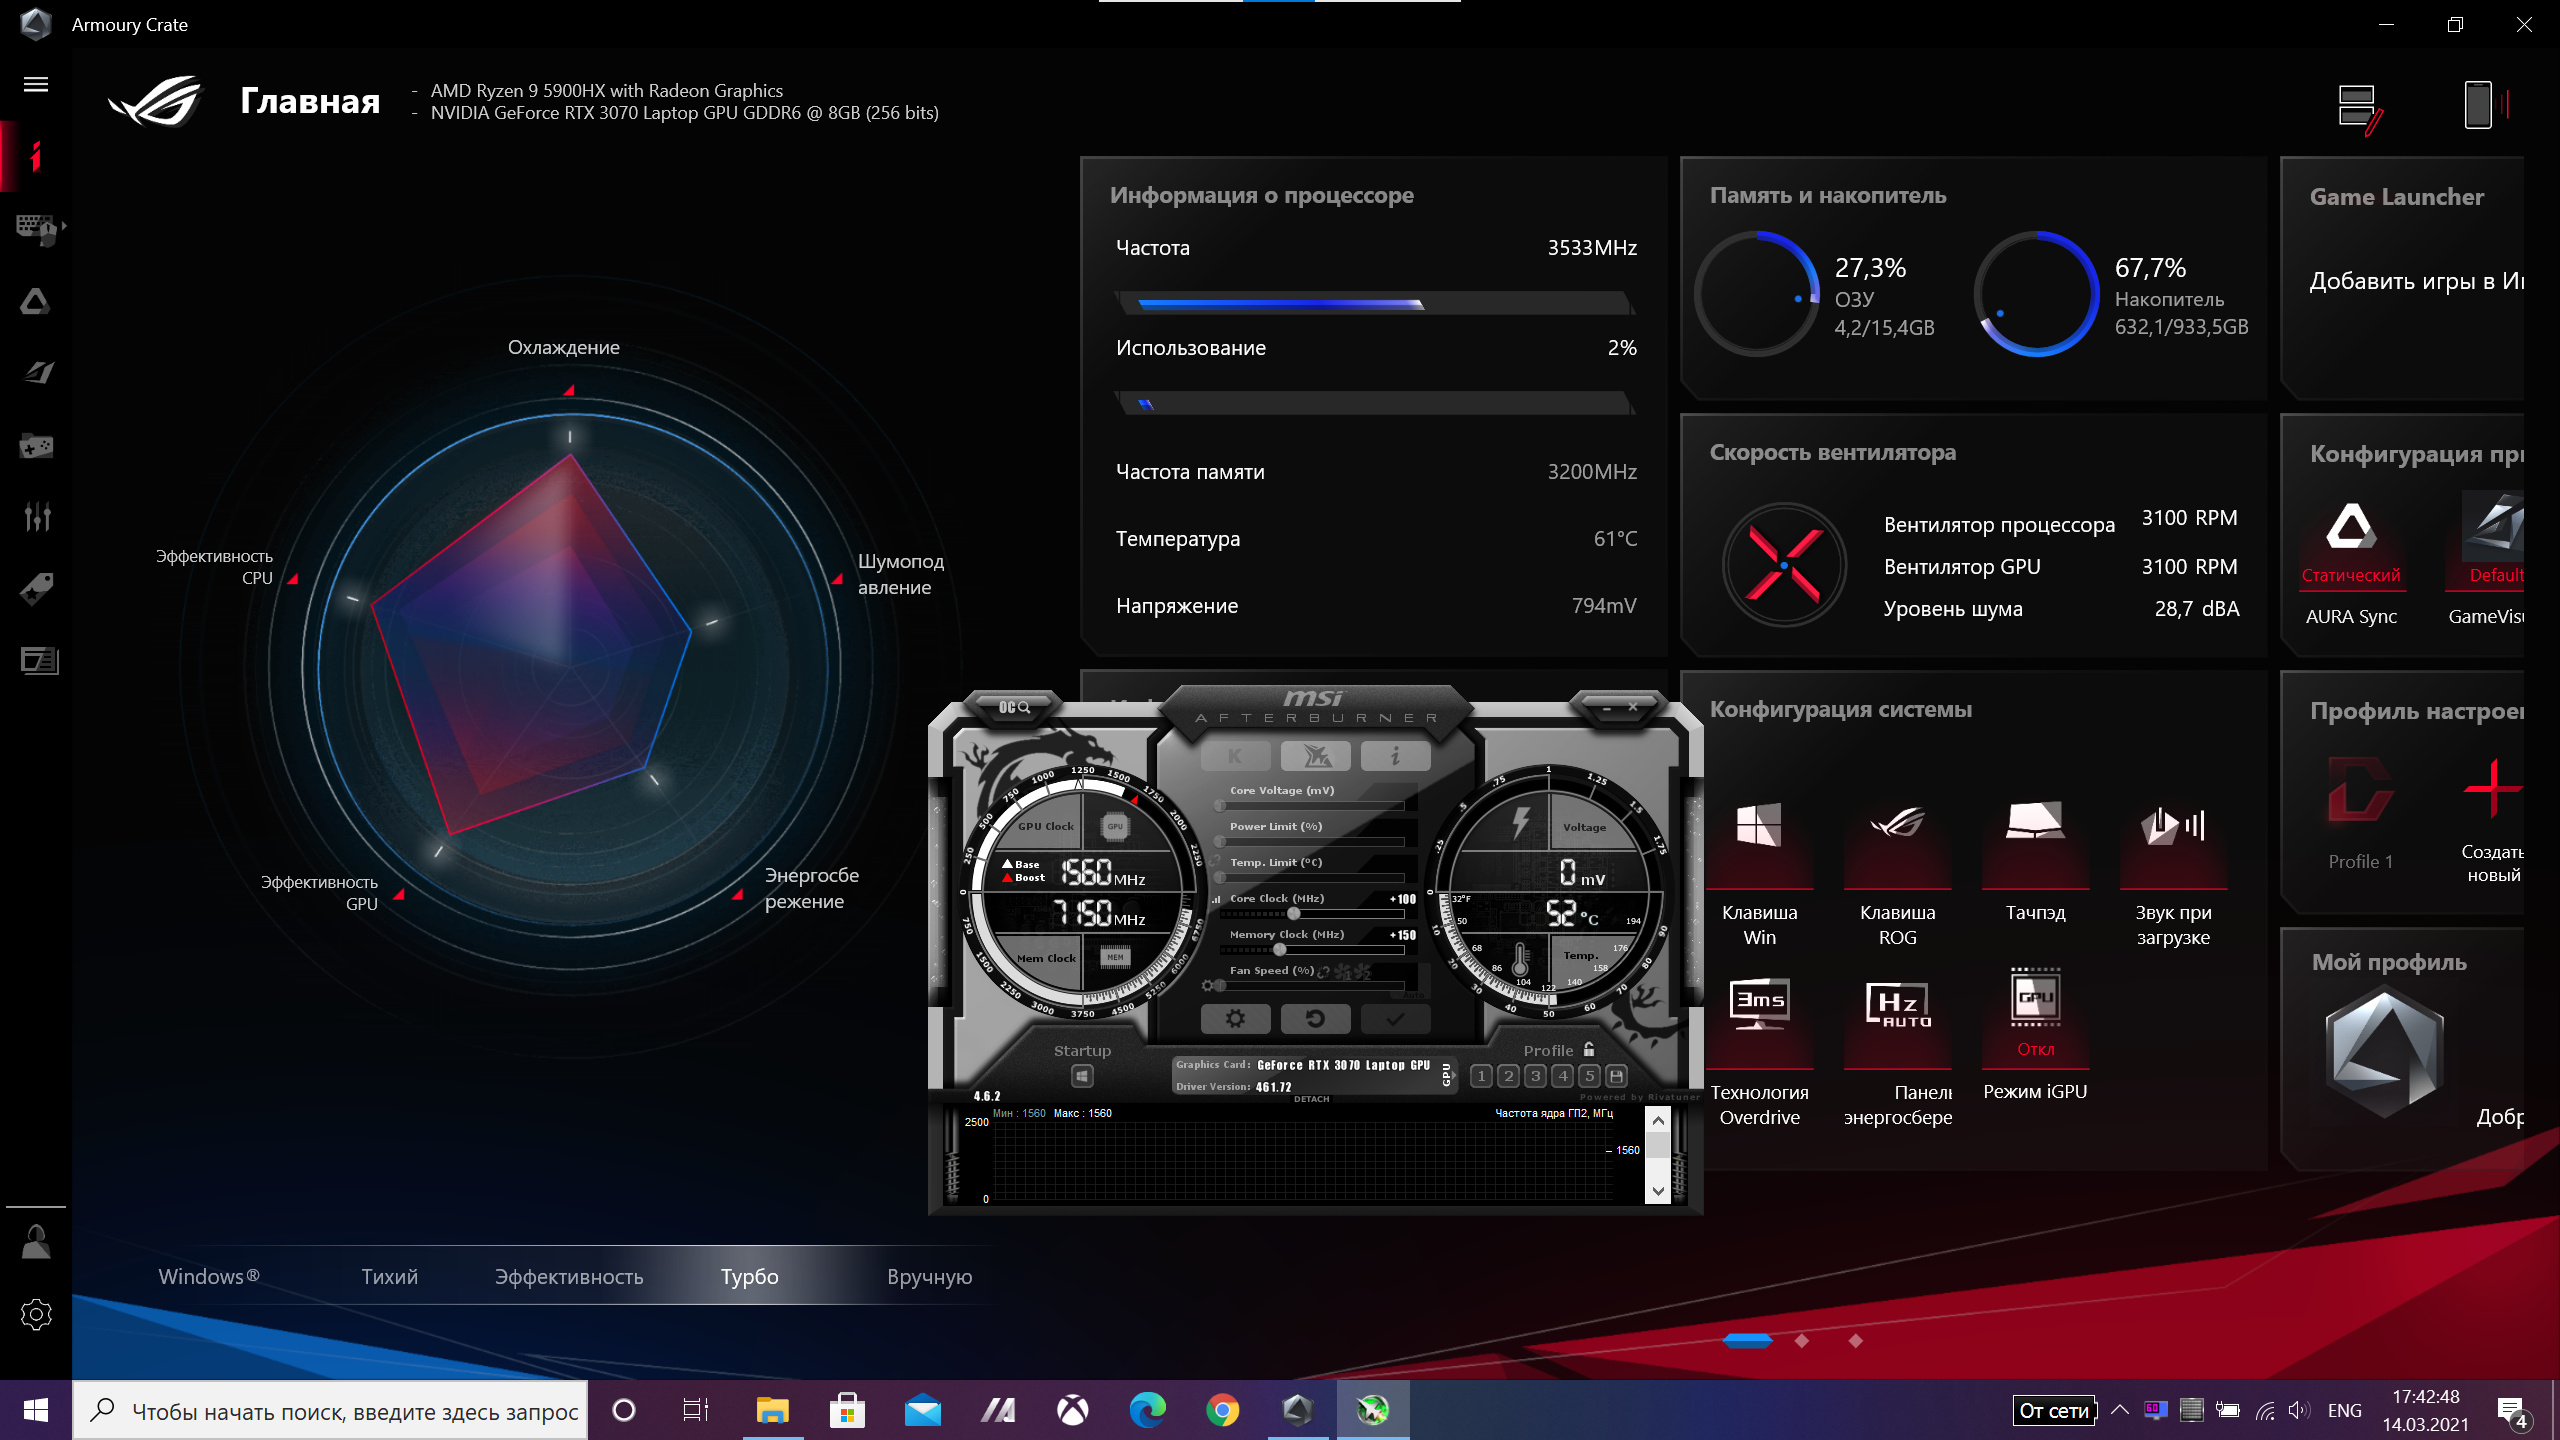Click Afterburner profile slot 3
This screenshot has width=2560, height=1440.
(x=1536, y=1076)
